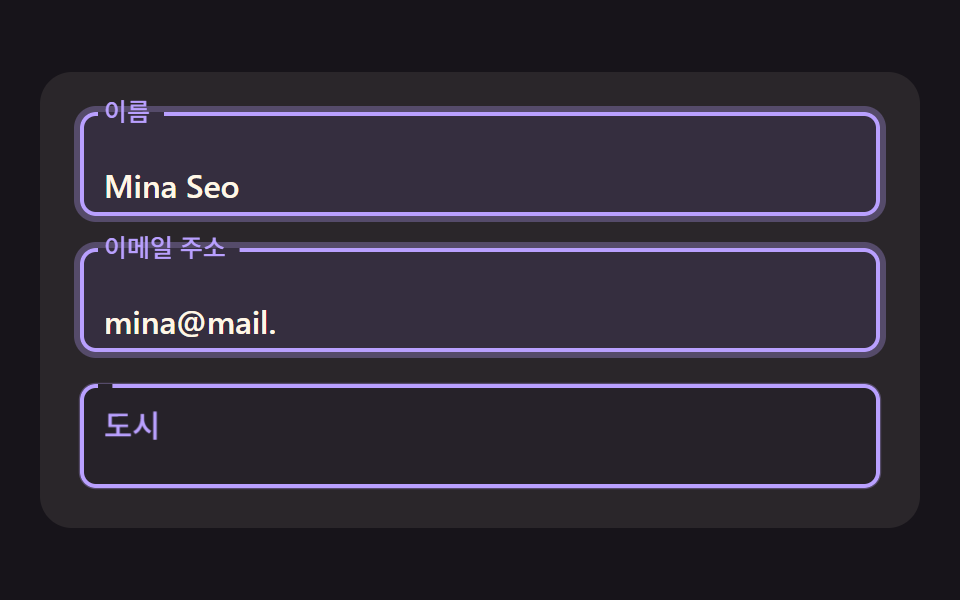Click the word 'Mina' in name field

(141, 187)
